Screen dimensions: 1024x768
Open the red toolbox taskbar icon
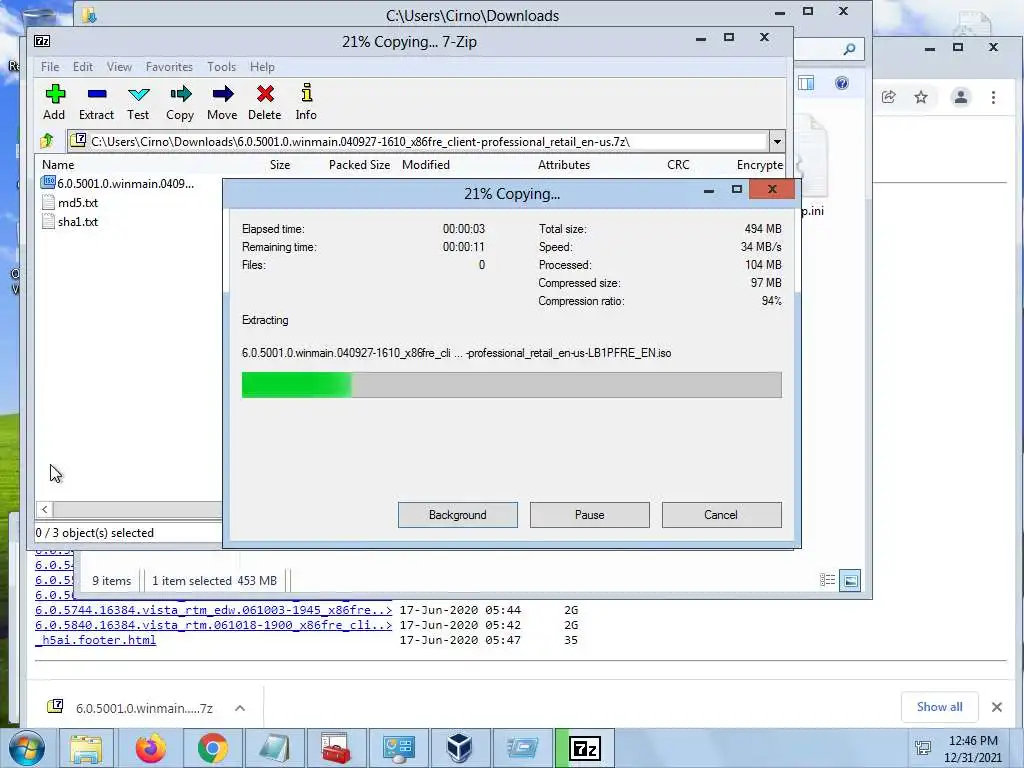[336, 748]
